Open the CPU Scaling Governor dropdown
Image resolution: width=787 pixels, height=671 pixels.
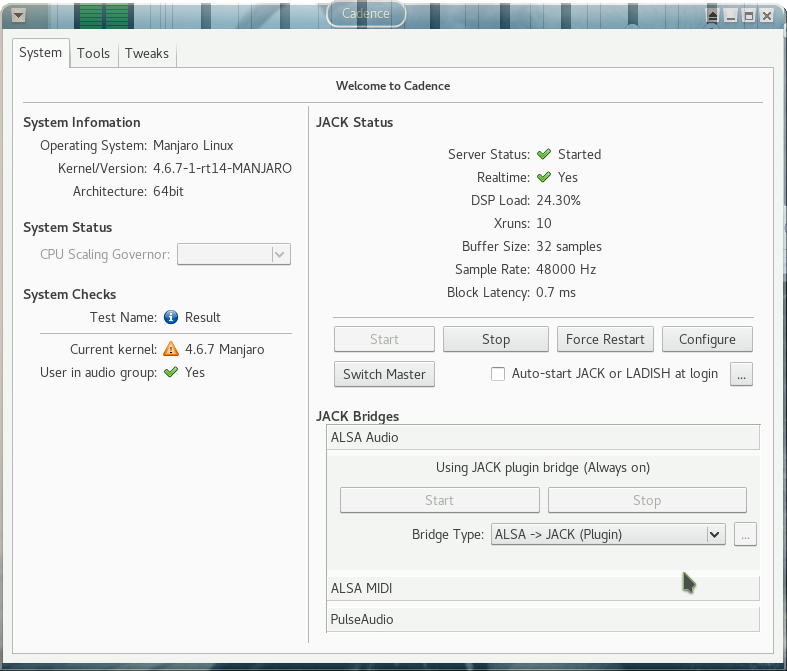click(234, 254)
